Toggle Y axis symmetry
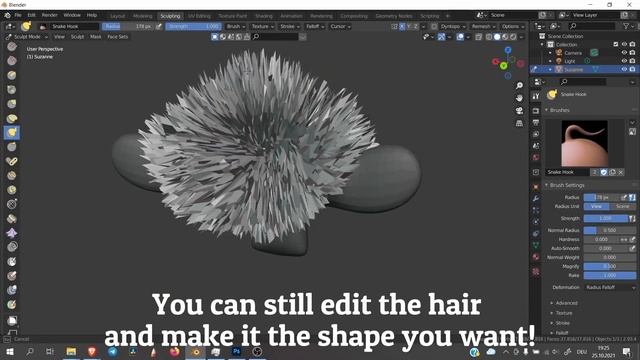This screenshot has width=640, height=360. [x=409, y=27]
